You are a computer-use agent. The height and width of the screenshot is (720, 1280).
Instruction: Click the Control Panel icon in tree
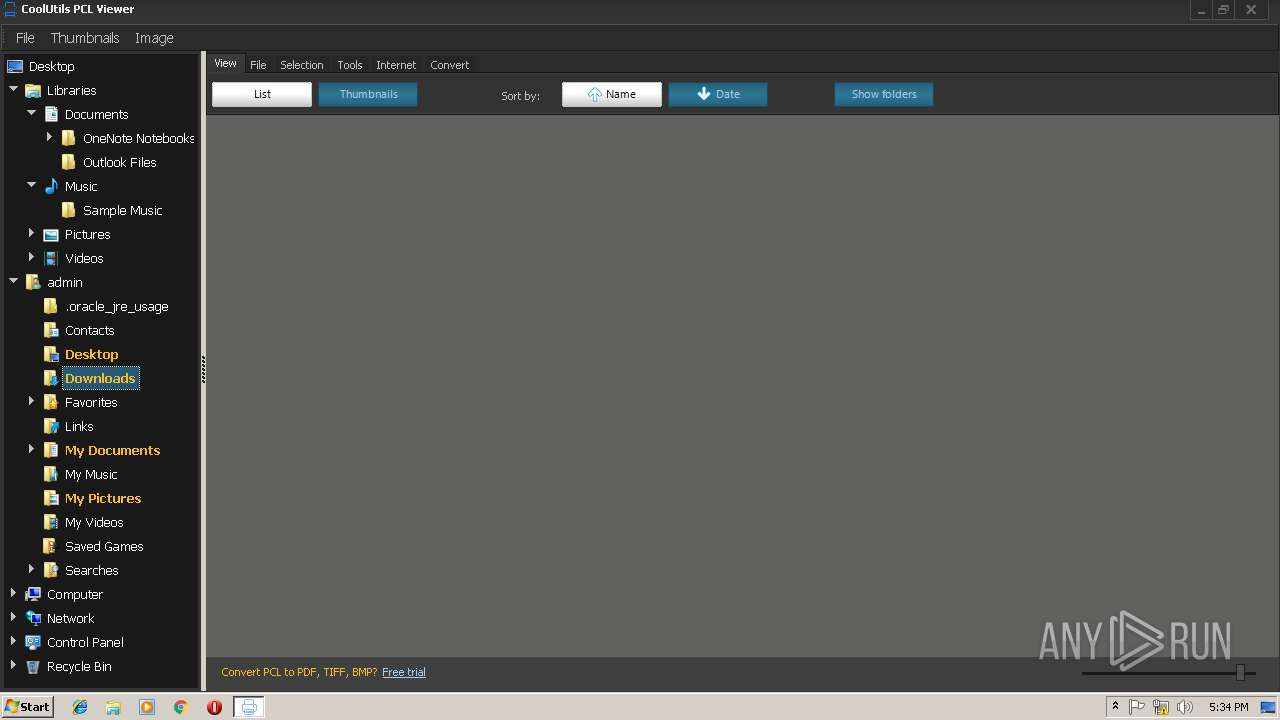[33, 642]
